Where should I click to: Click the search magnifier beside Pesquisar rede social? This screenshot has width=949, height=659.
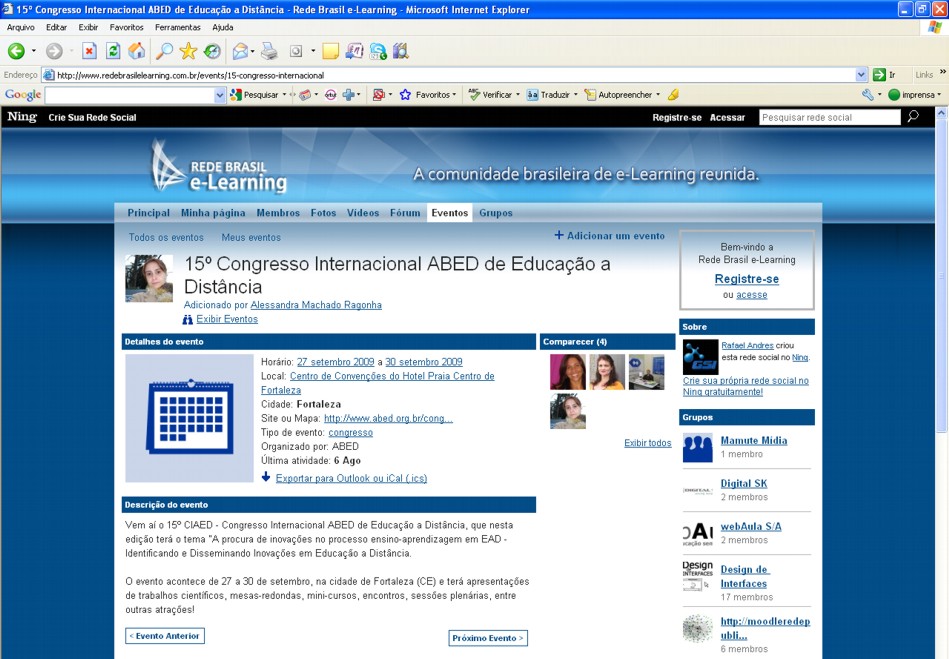point(913,117)
